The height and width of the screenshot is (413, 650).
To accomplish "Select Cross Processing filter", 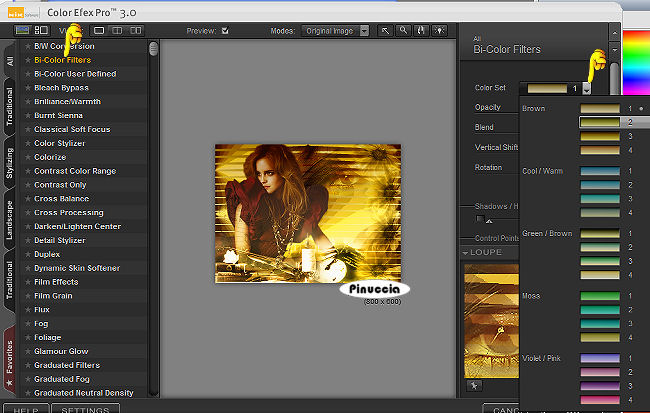I will [69, 212].
